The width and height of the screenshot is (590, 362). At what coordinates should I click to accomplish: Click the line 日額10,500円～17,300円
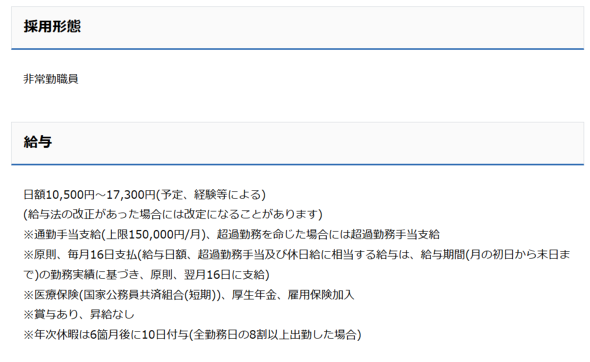point(144,195)
